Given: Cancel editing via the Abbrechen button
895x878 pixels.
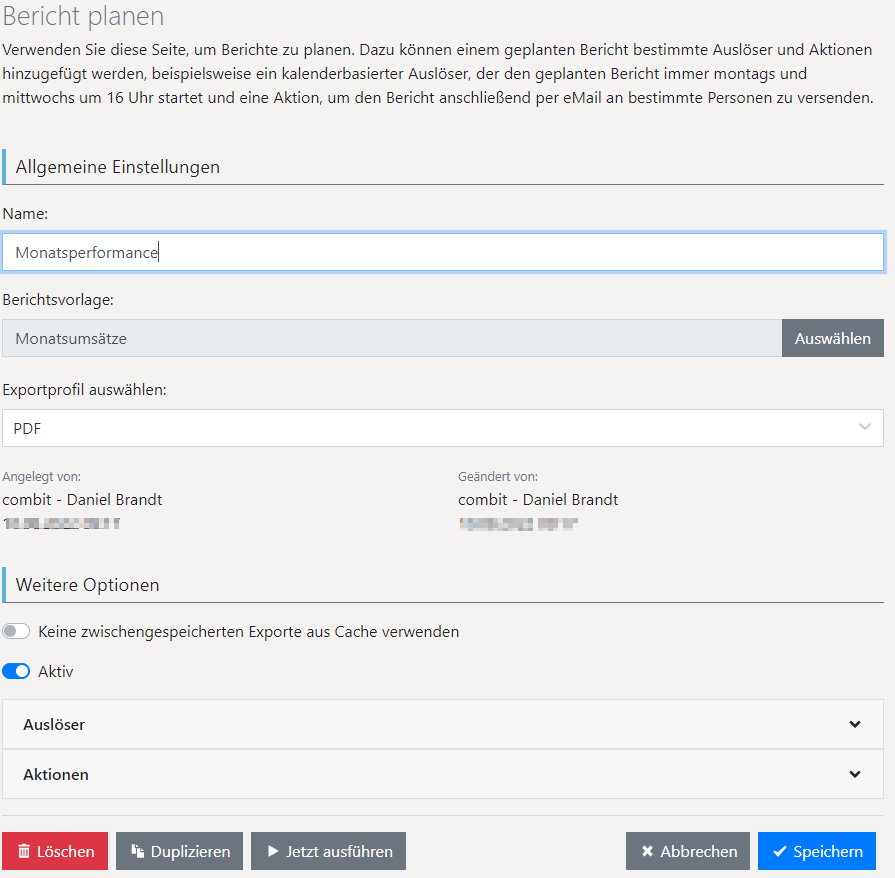Looking at the screenshot, I should tap(687, 852).
